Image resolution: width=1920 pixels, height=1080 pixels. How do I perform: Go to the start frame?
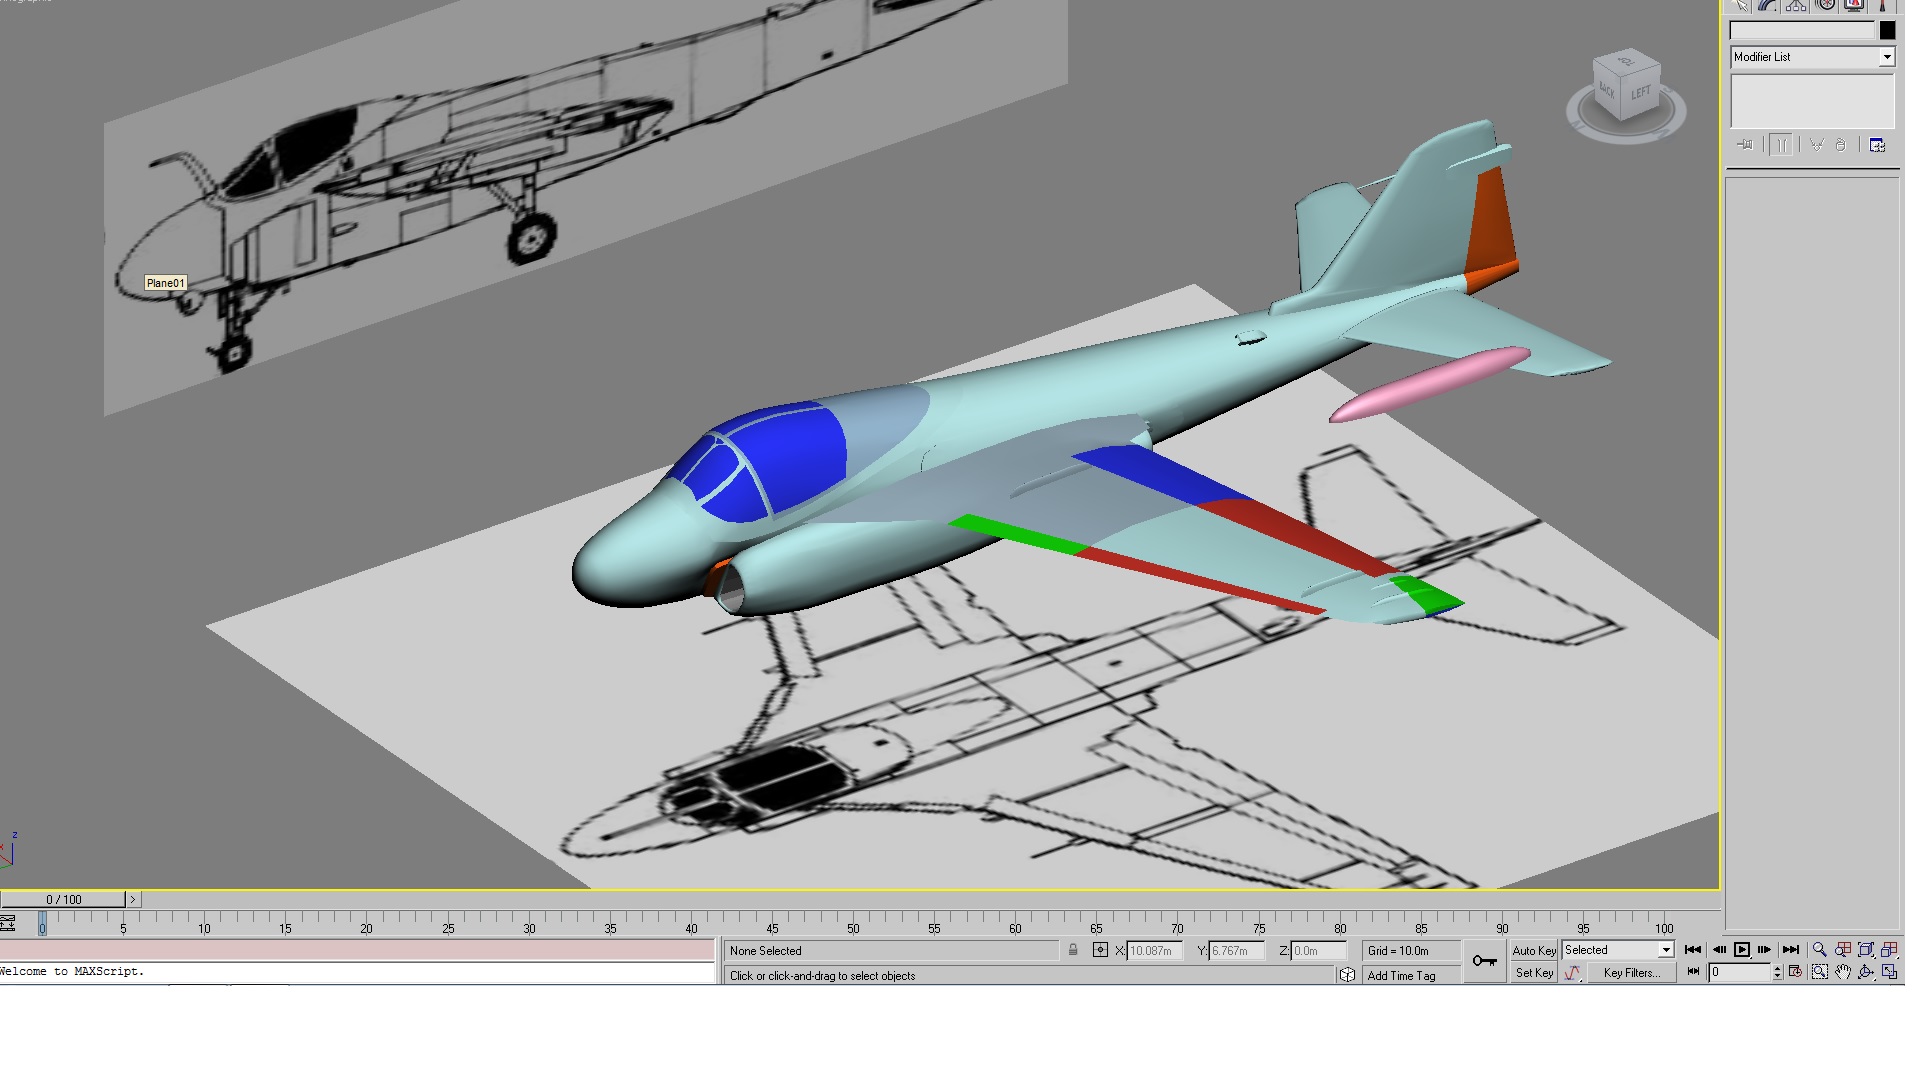1693,950
